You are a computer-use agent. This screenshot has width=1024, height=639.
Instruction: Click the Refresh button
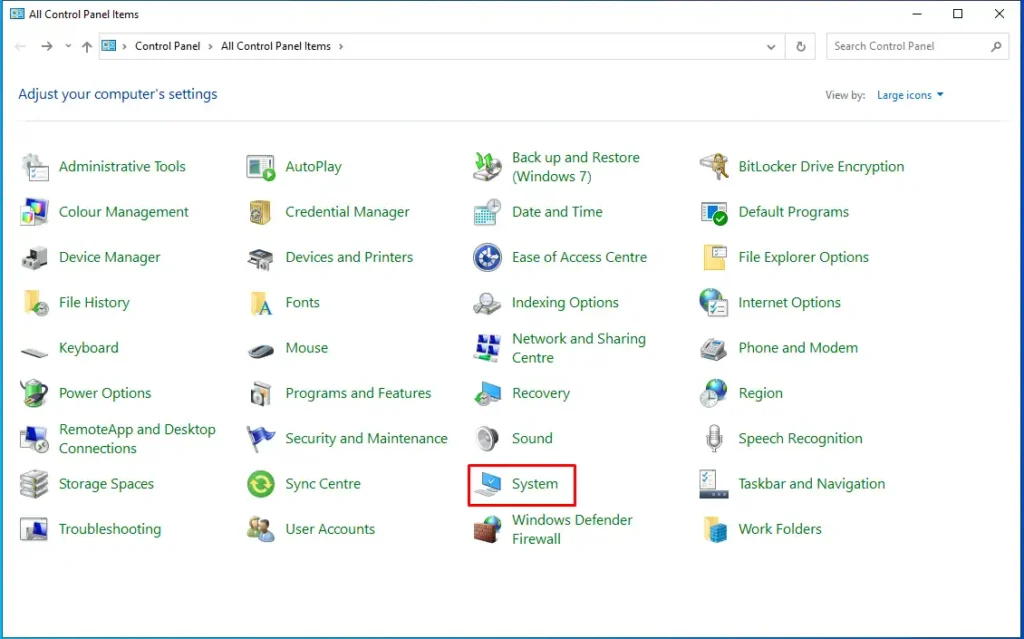[x=800, y=47]
